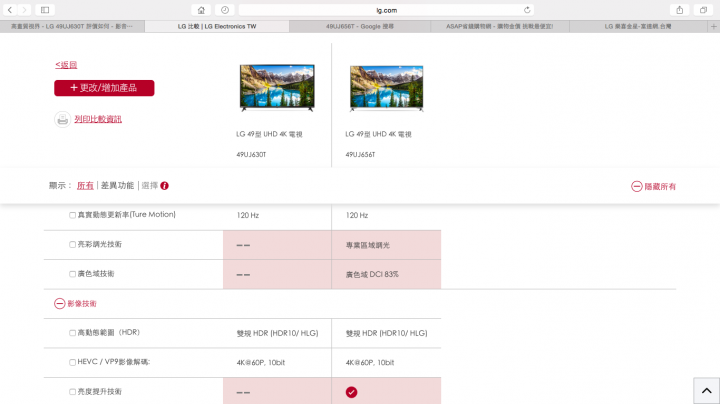
Task: Toggle the Safari sidebar icon
Action: [45, 10]
